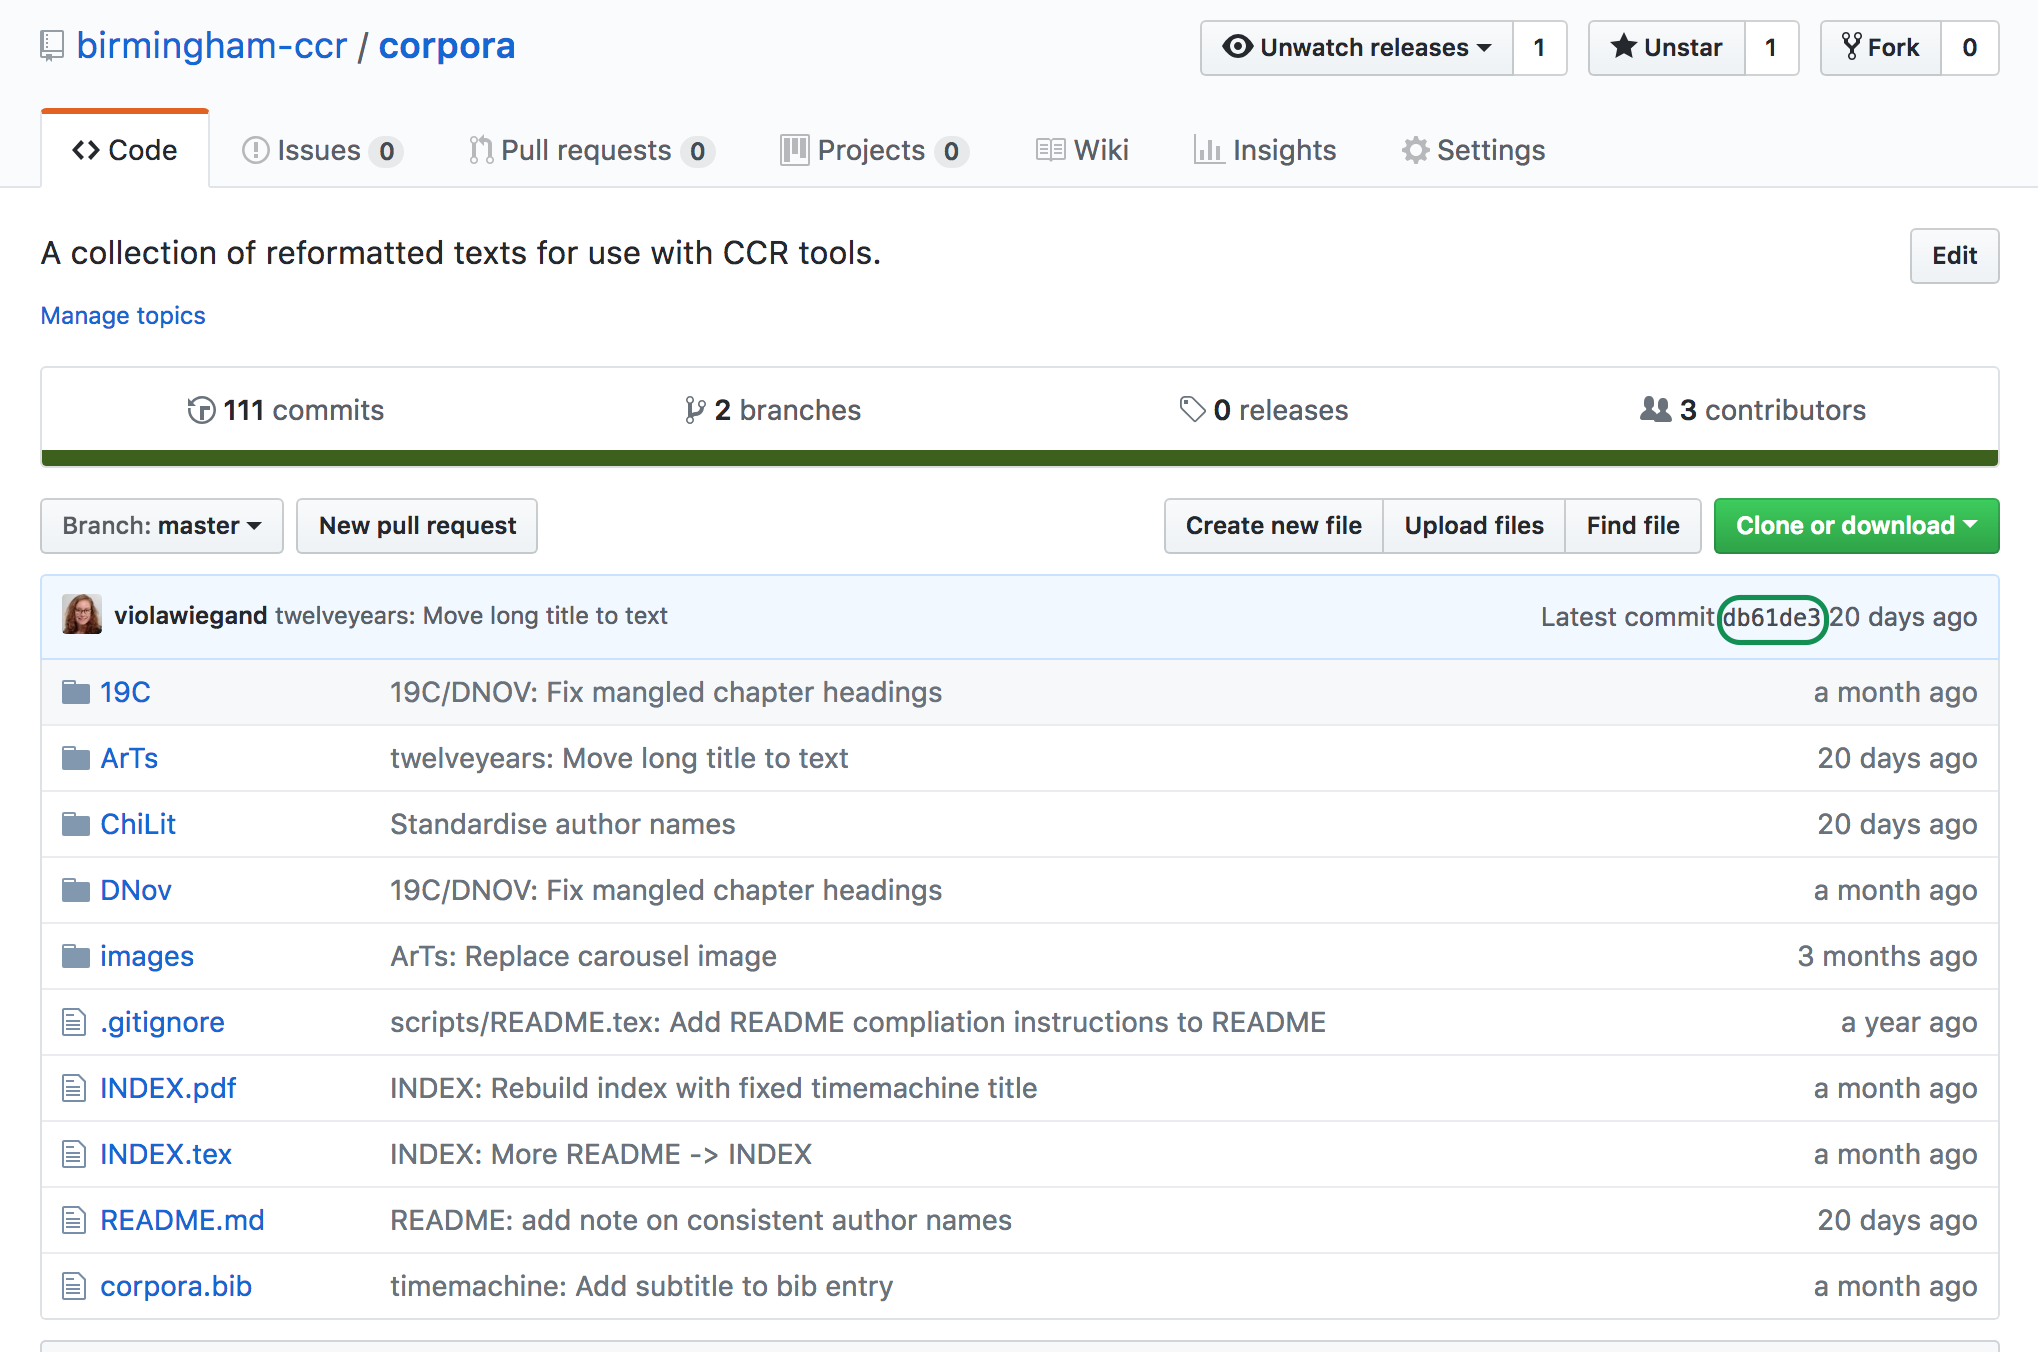2038x1352 pixels.
Task: Click the star icon on Unstar
Action: tap(1624, 47)
